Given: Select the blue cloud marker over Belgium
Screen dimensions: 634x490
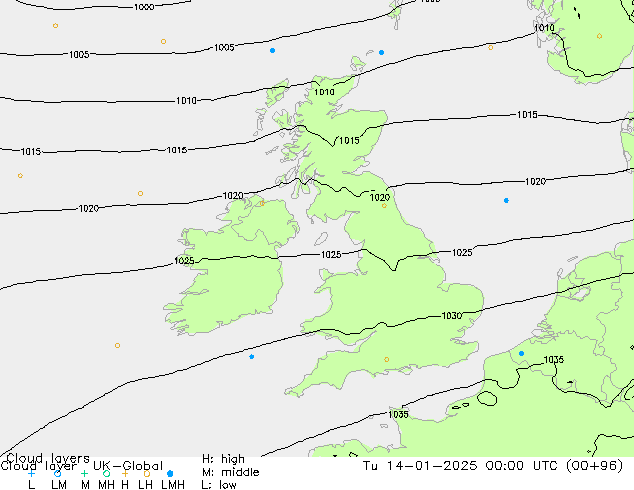Looking at the screenshot, I should click(x=522, y=353).
